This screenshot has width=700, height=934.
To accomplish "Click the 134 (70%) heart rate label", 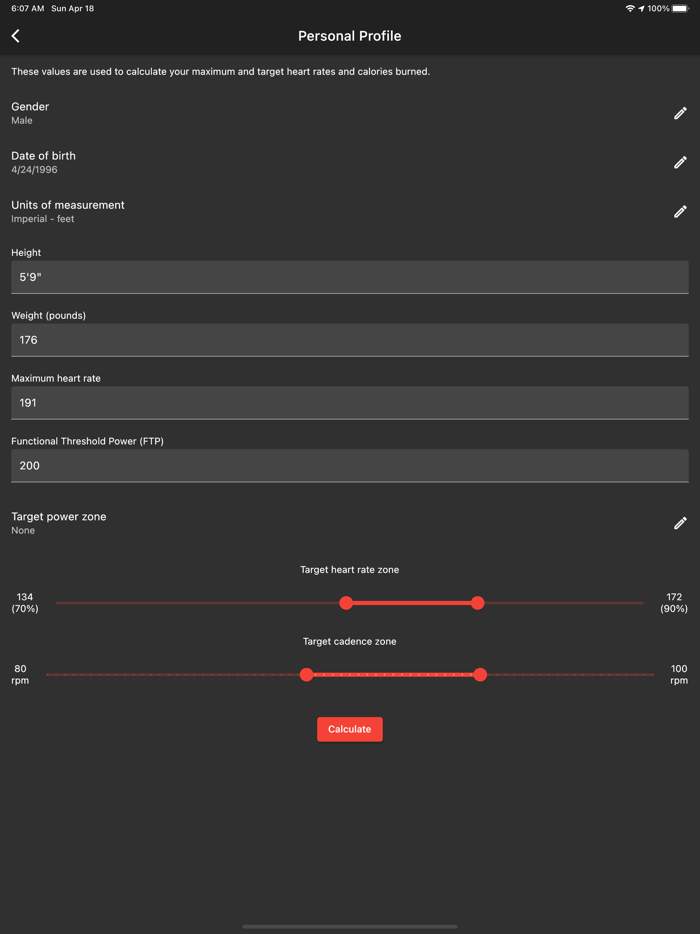I will [x=25, y=603].
